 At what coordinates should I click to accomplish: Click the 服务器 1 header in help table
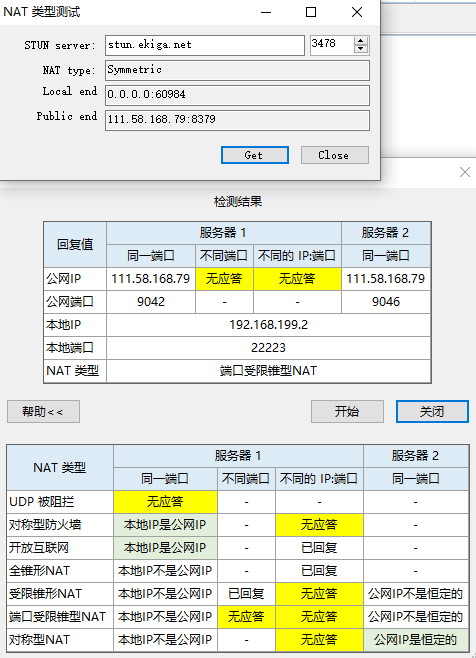tap(238, 456)
